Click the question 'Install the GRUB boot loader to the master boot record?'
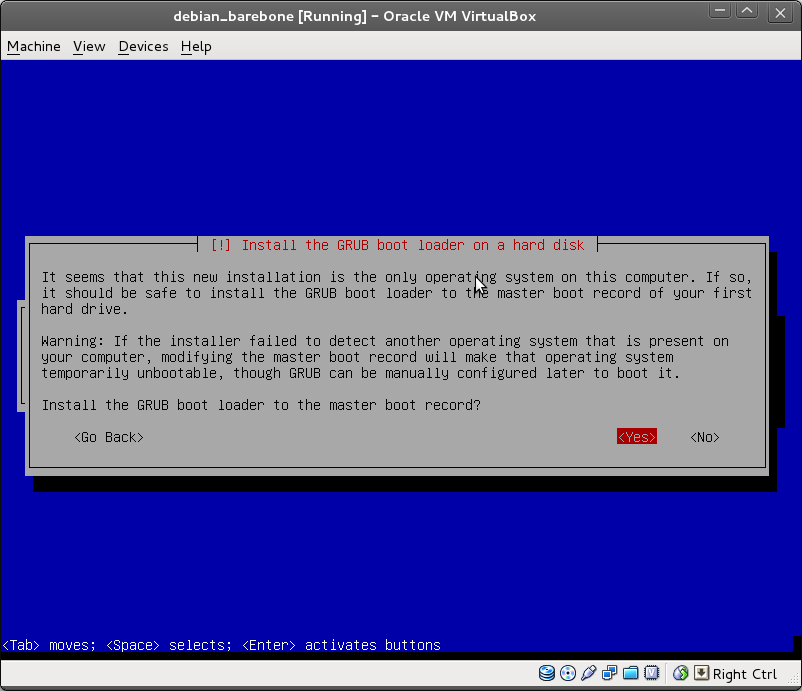Screen dimensions: 802x691 tap(261, 405)
